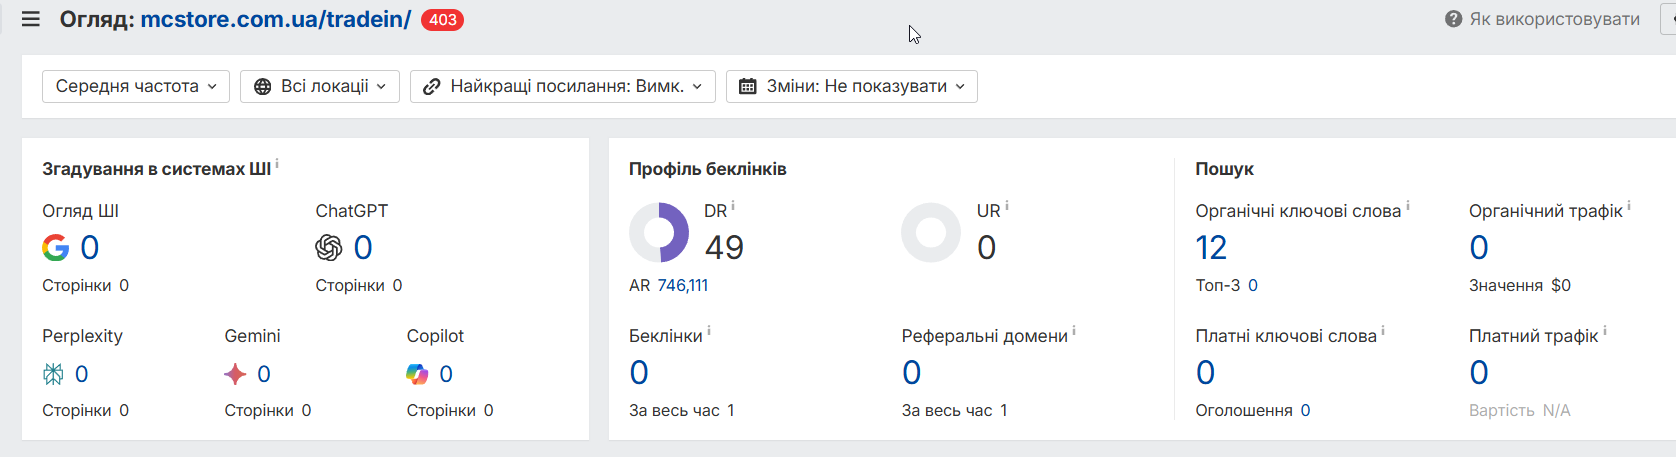The height and width of the screenshot is (457, 1676).
Task: Click the Perplexity logo icon
Action: [x=53, y=374]
